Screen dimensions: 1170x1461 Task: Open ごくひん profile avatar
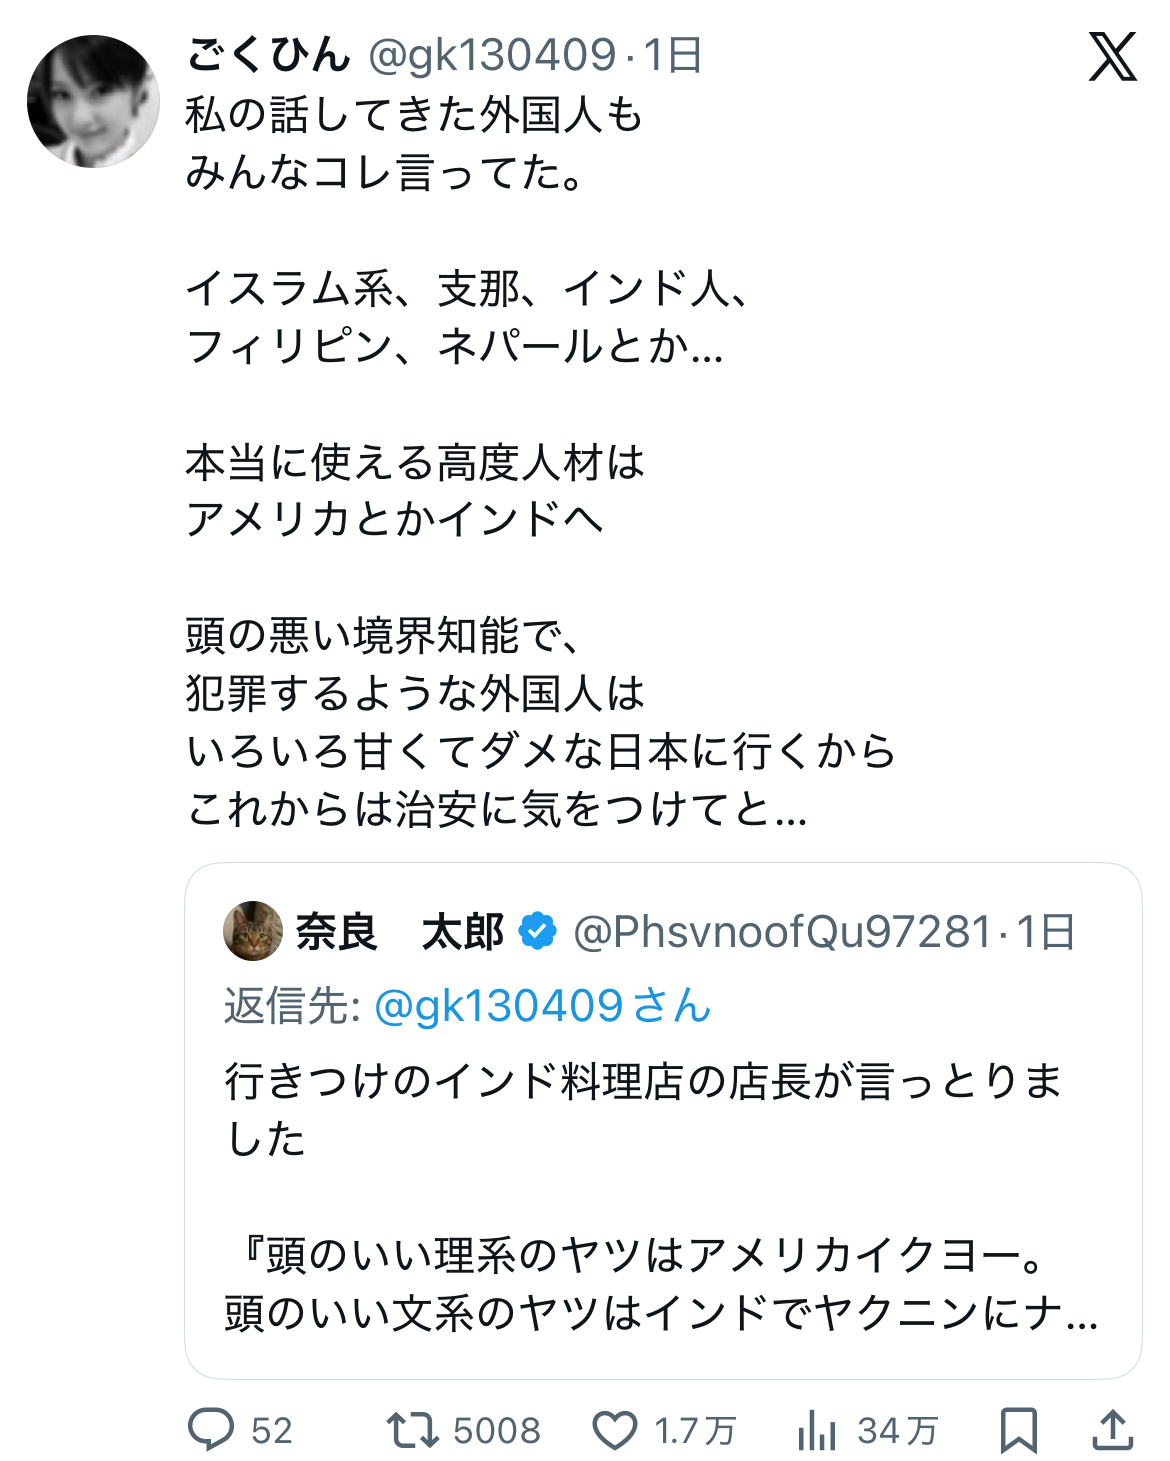point(93,101)
